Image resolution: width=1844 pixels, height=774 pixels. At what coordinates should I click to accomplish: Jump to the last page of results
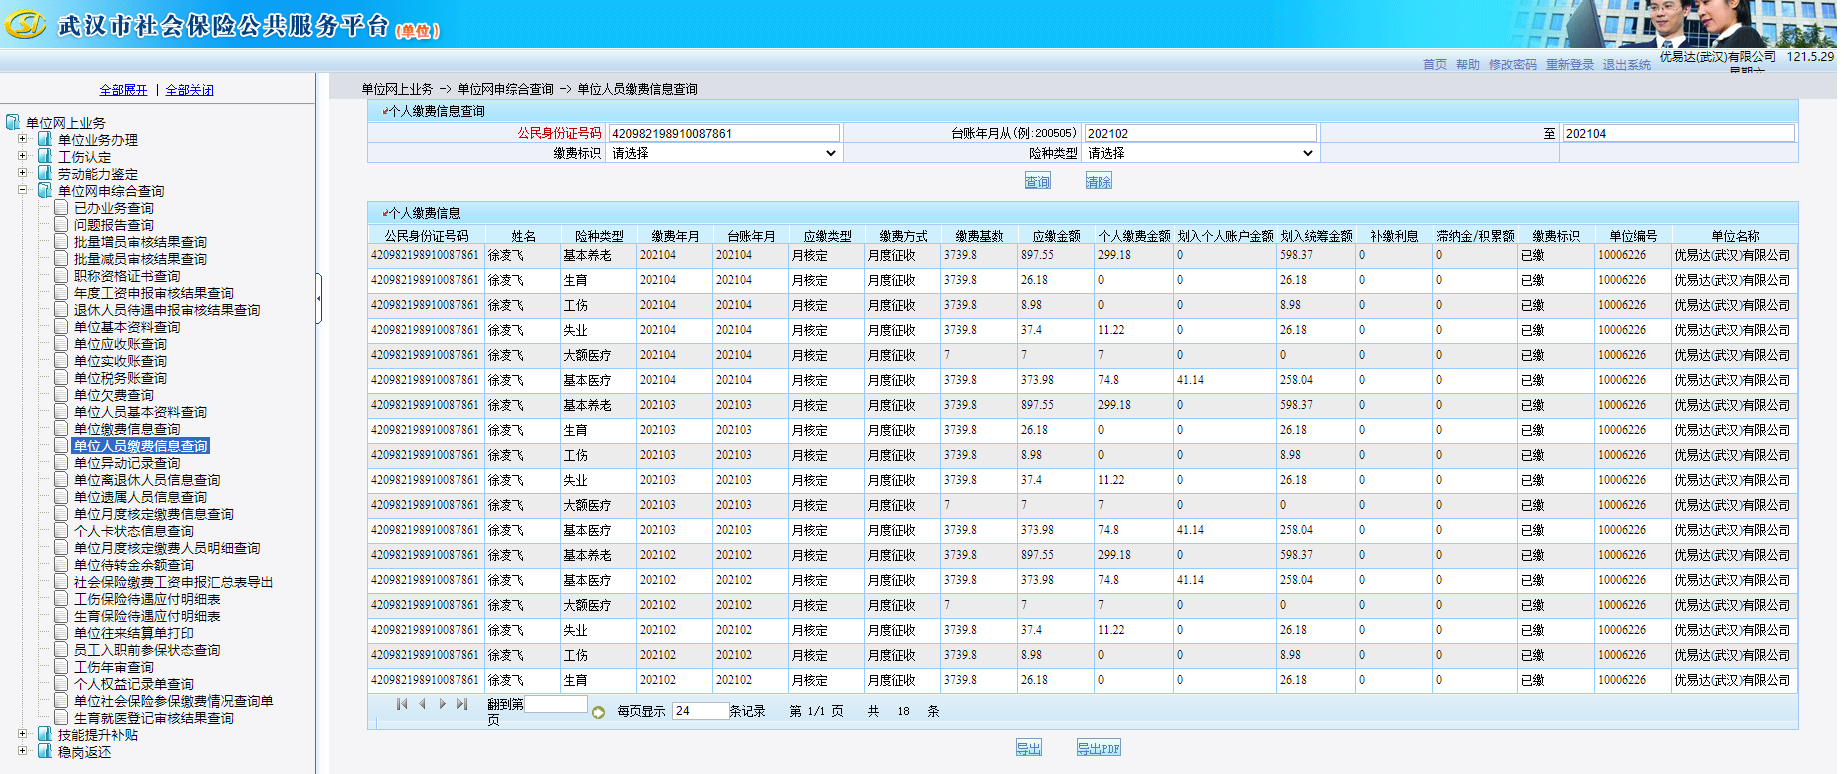tap(461, 704)
